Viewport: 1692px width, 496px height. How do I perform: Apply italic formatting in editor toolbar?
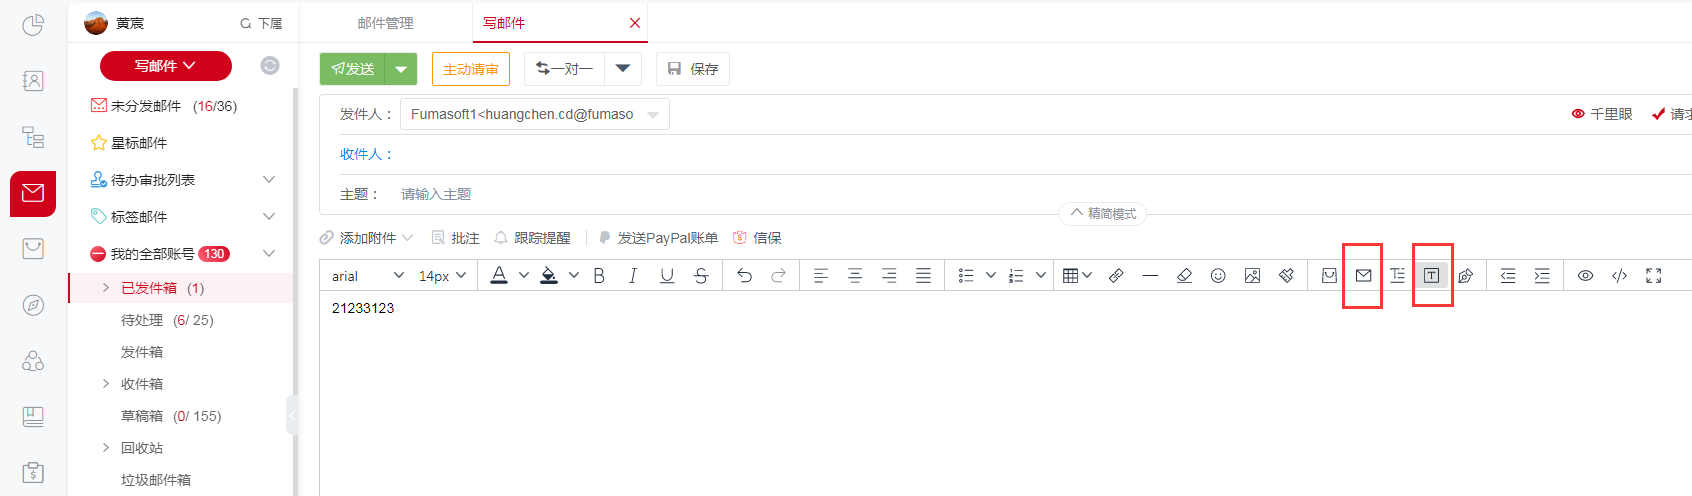[x=633, y=276]
